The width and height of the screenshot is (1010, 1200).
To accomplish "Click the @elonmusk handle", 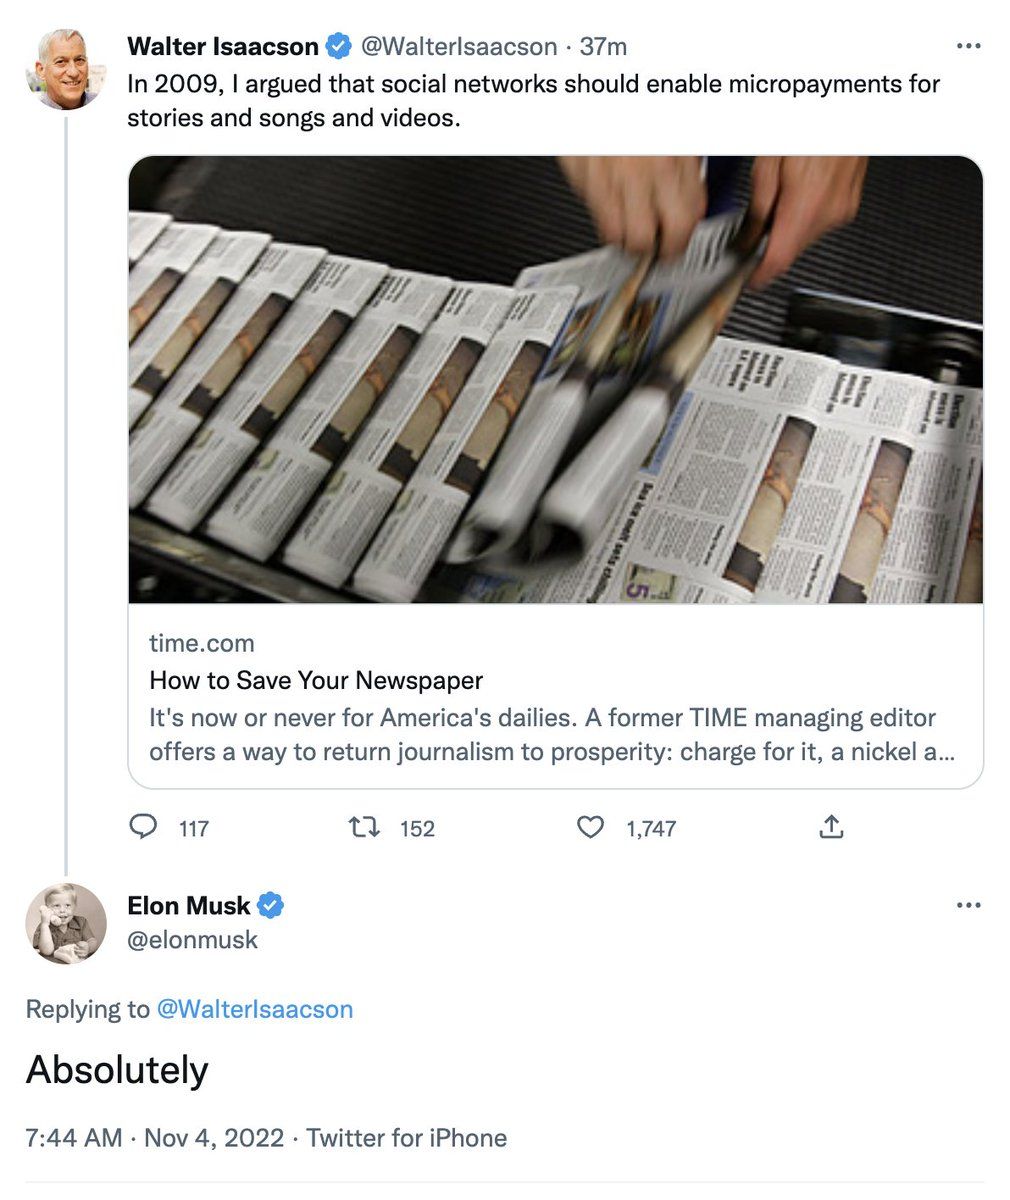I will [193, 940].
